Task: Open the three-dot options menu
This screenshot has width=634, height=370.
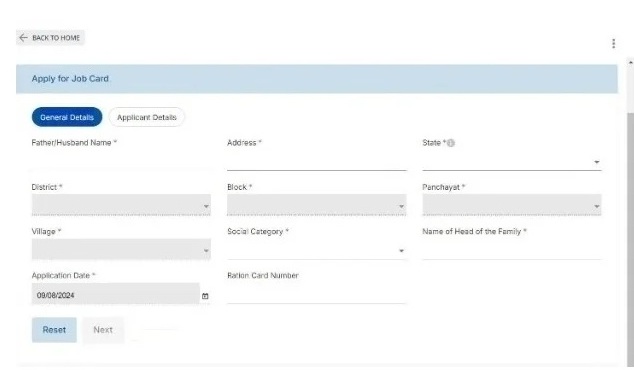Action: 613,43
